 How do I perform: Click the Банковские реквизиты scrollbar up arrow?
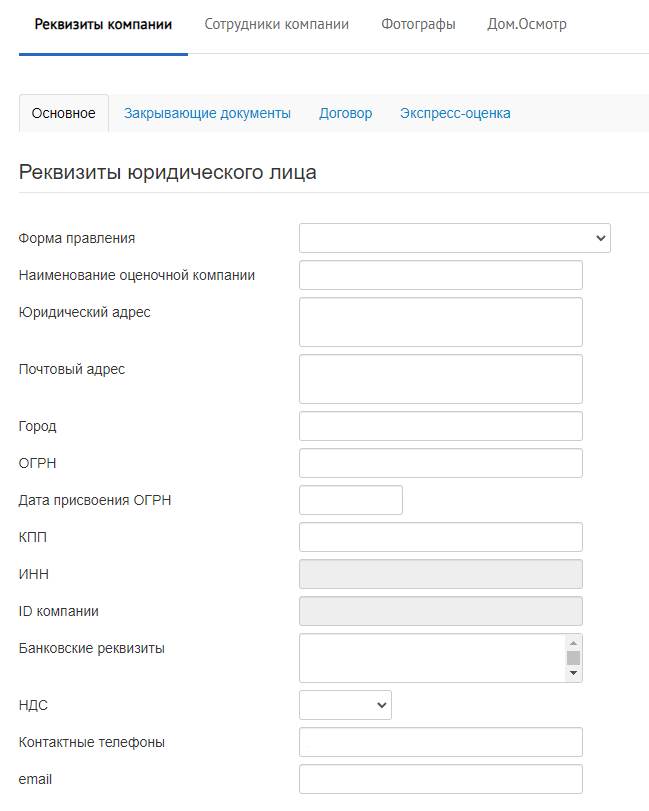[x=573, y=643]
